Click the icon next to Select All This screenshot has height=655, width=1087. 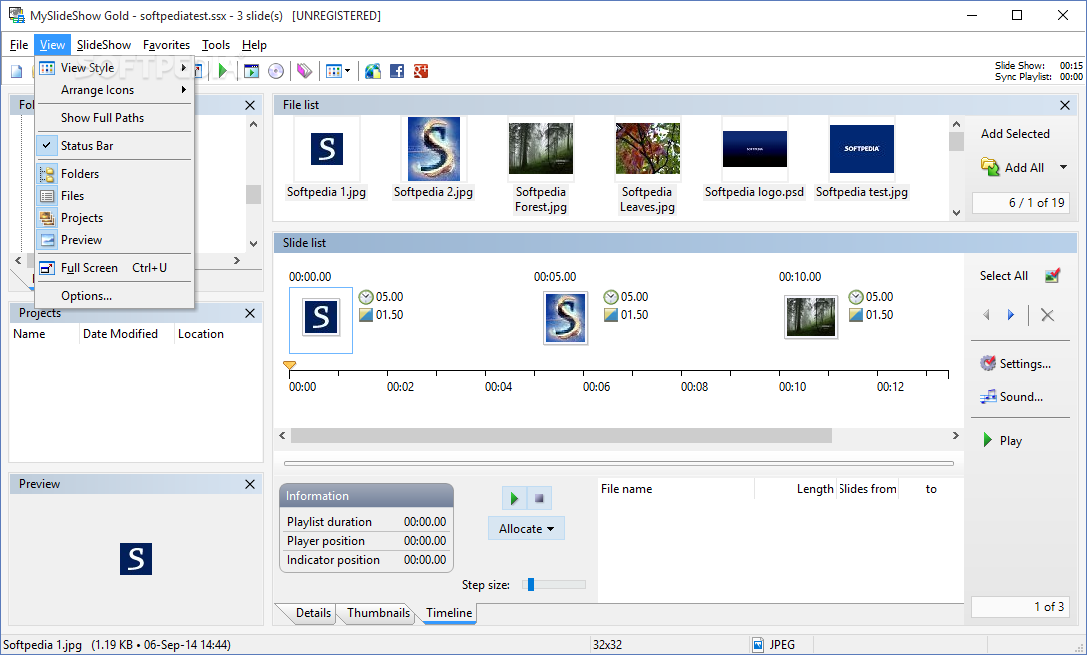[x=1052, y=276]
